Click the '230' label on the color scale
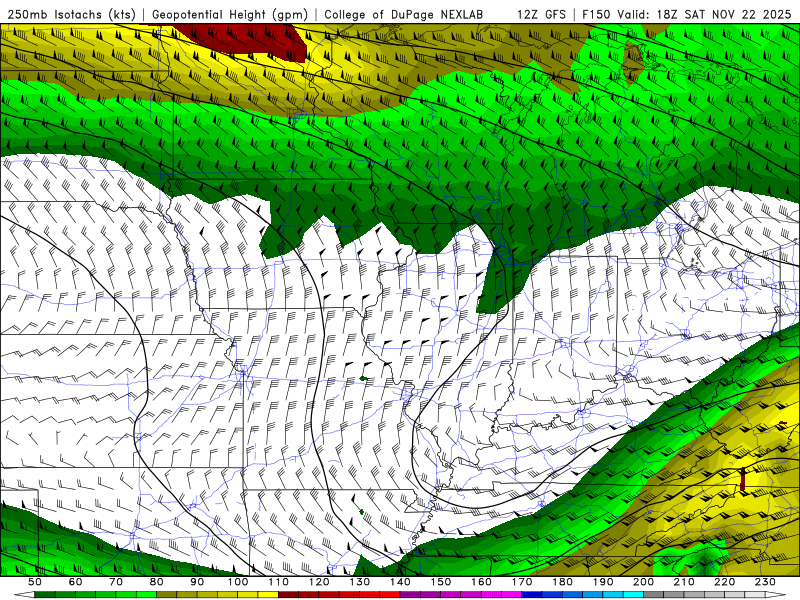 pos(765,582)
